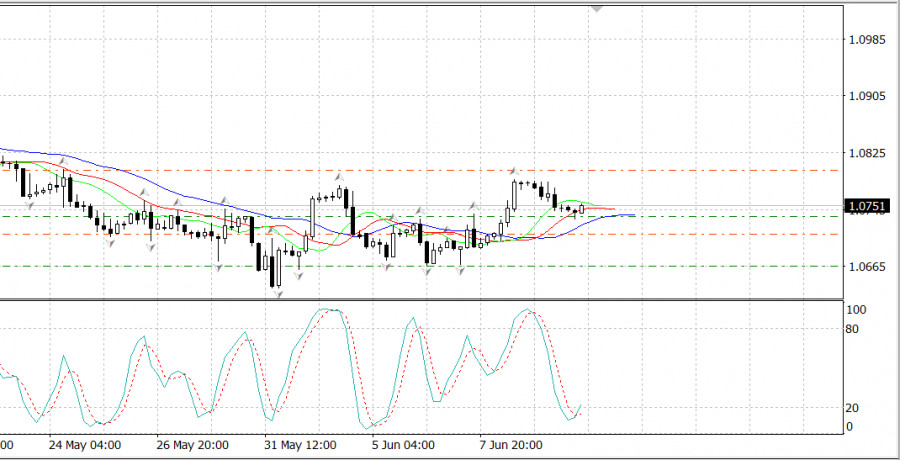Viewport: 900px width, 460px height.
Task: Click the stochastic 0 level label
Action: tap(849, 427)
